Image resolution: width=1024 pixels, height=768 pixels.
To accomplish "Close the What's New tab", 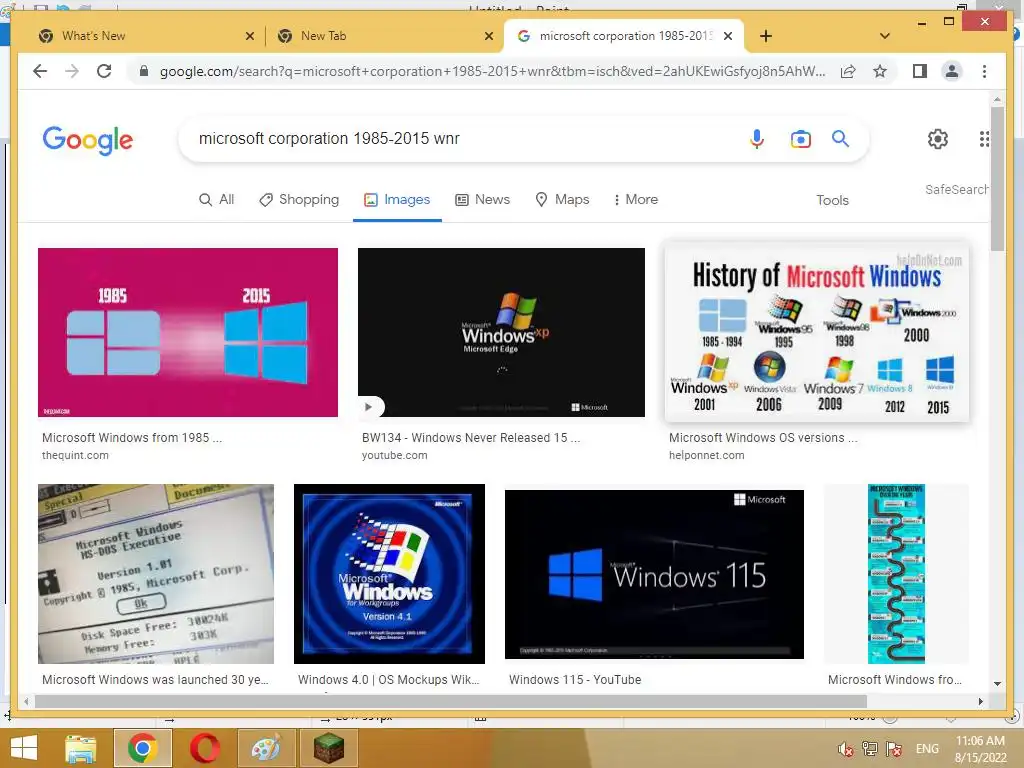I will [x=249, y=36].
